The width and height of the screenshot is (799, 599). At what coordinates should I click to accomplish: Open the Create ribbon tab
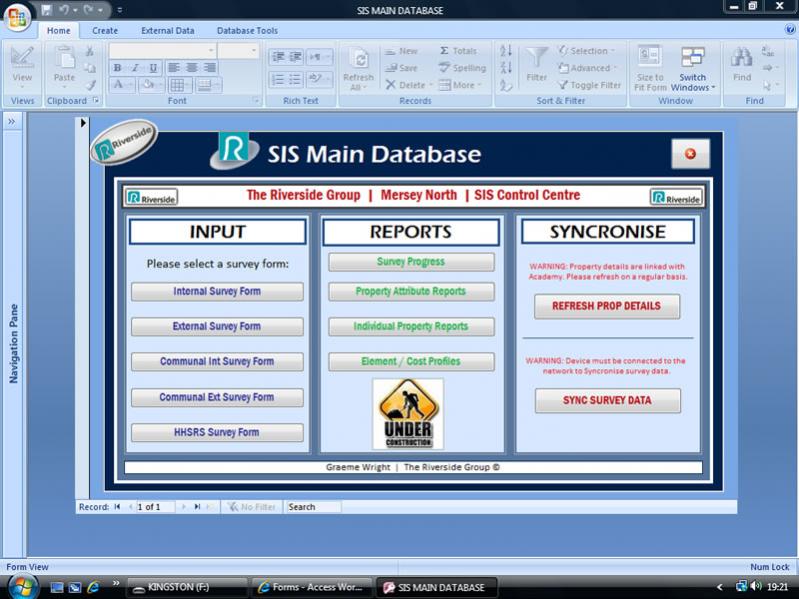105,31
